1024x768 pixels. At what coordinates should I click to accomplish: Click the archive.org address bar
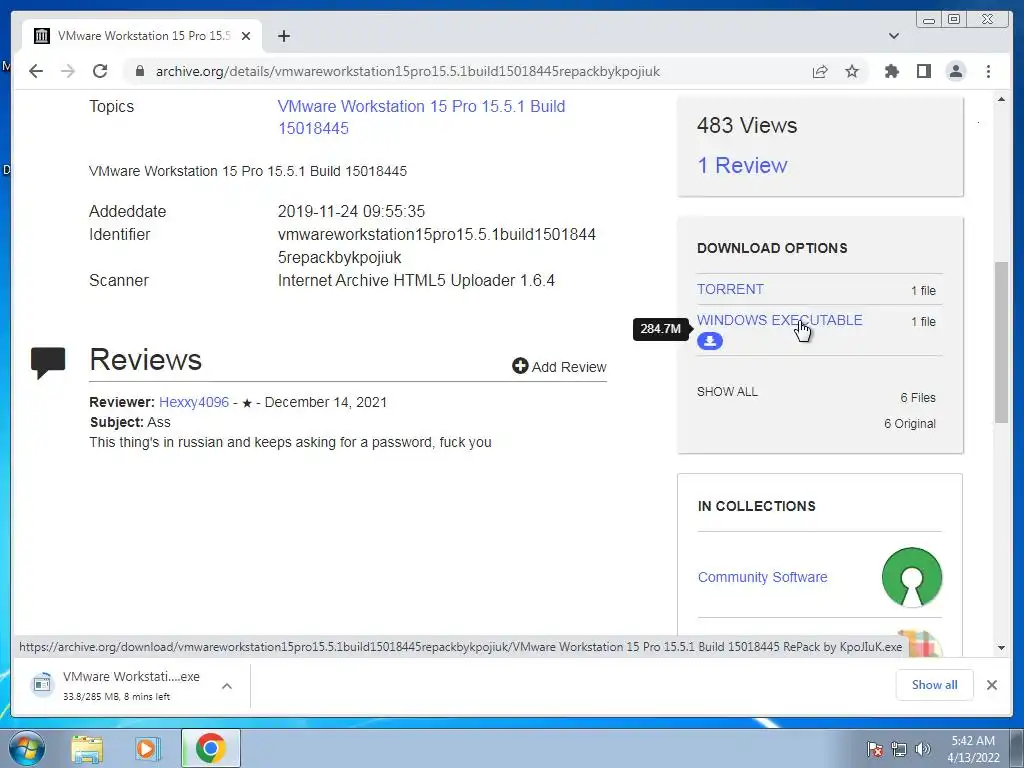click(x=408, y=71)
